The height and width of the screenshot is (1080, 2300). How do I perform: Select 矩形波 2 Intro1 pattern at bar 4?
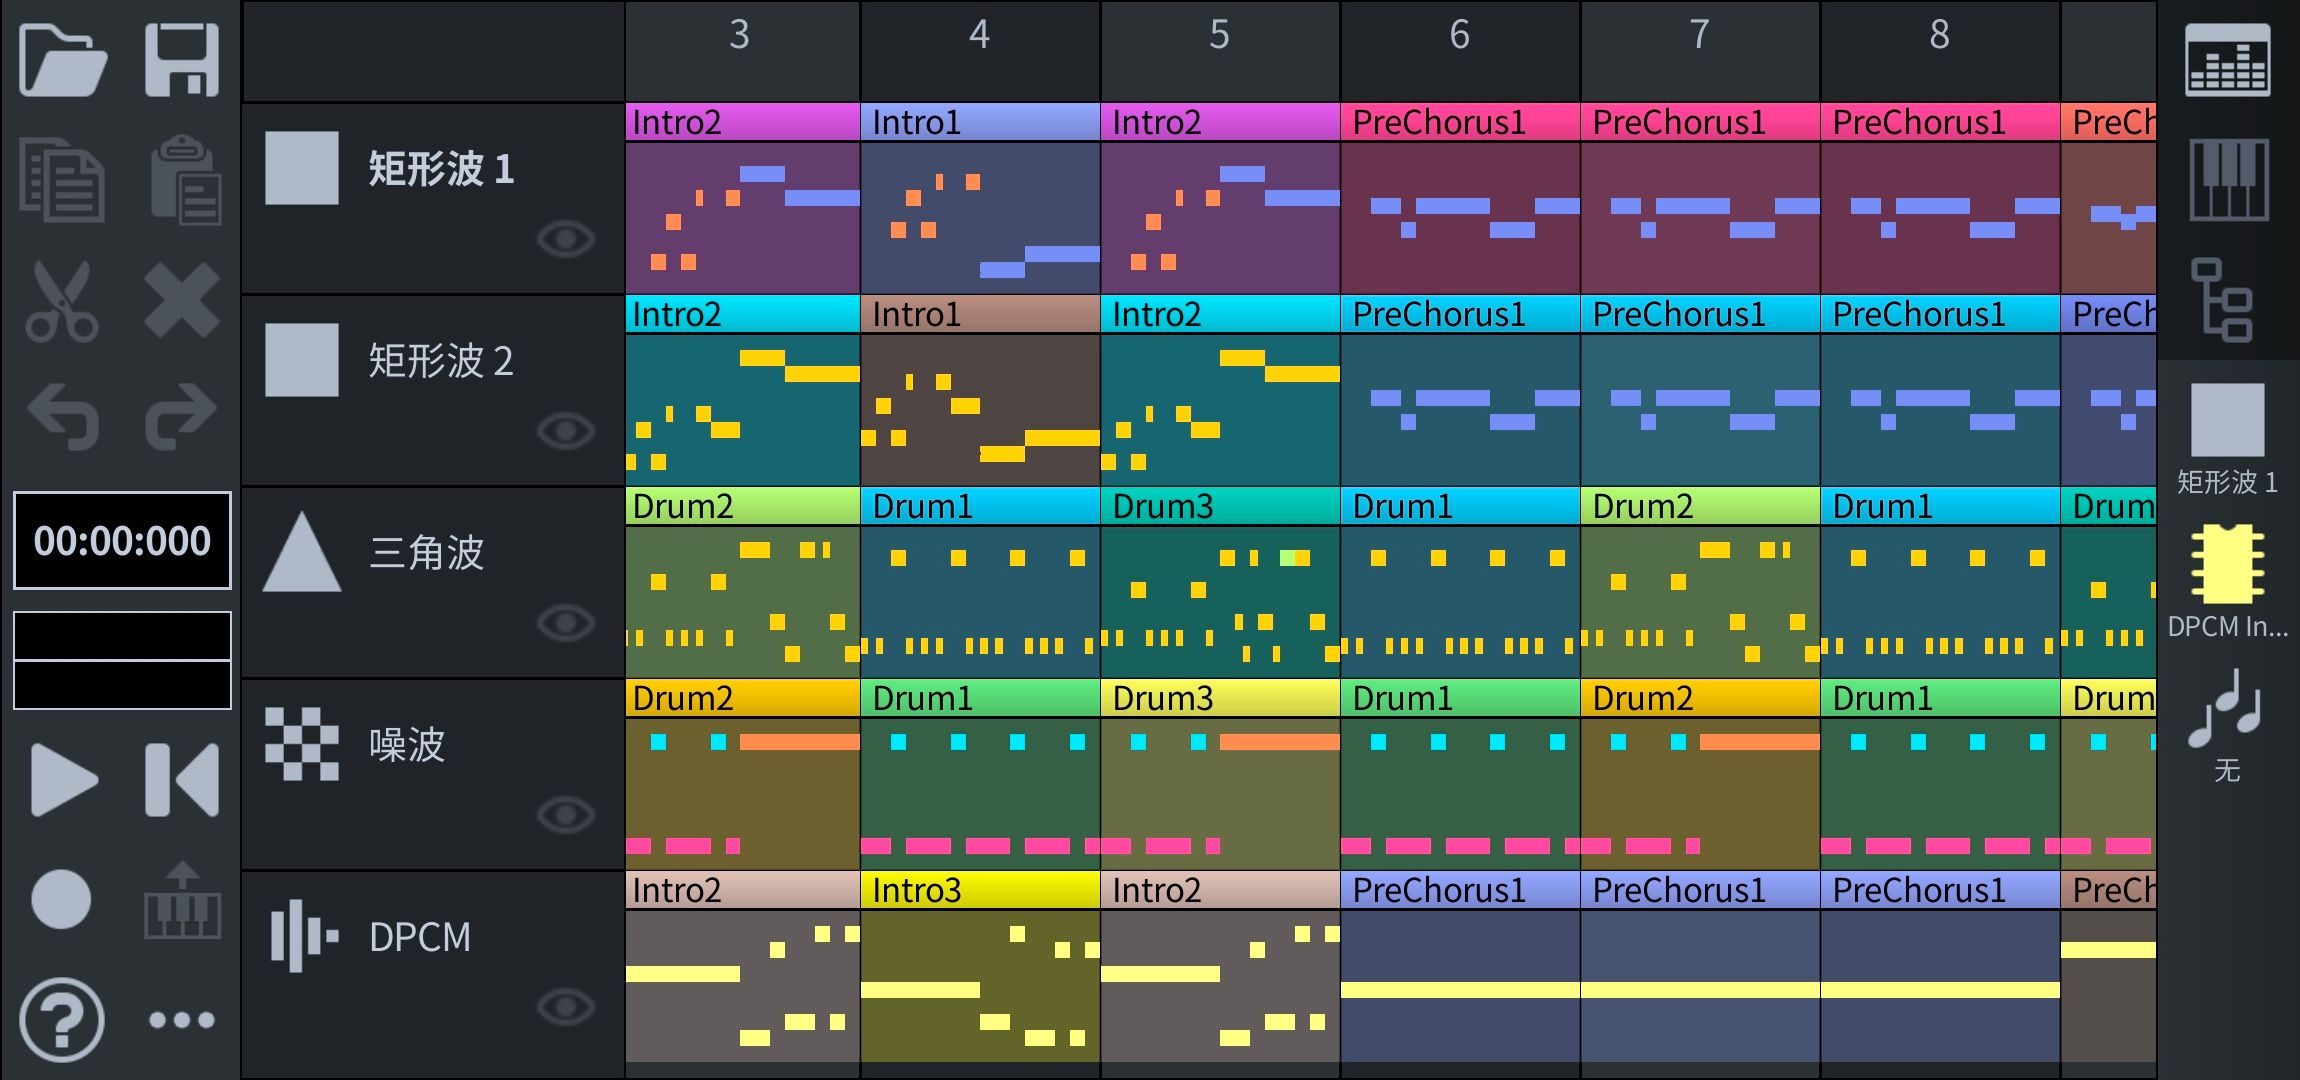980,390
